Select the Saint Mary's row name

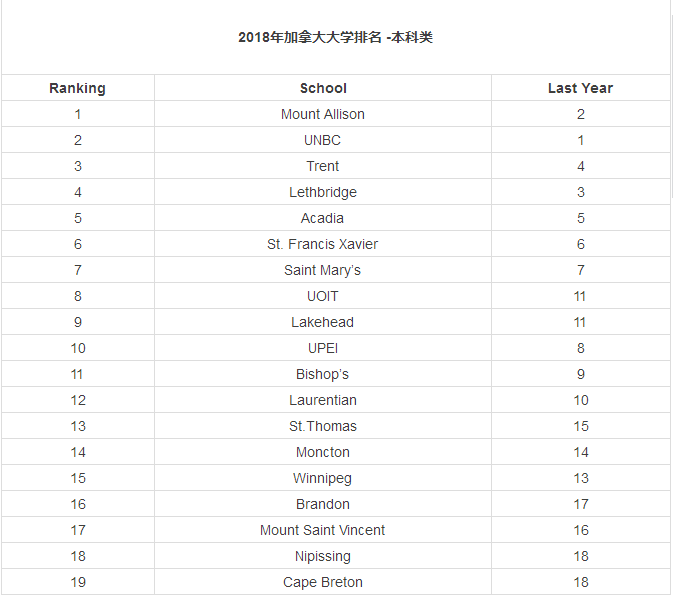click(x=323, y=270)
